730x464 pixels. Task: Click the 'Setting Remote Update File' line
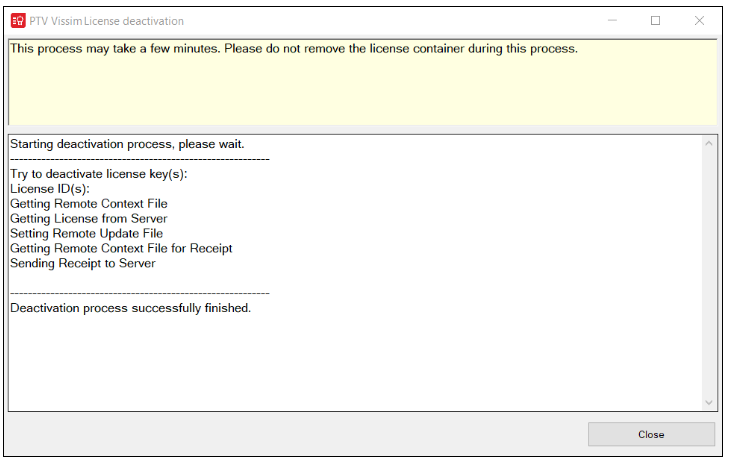87,234
